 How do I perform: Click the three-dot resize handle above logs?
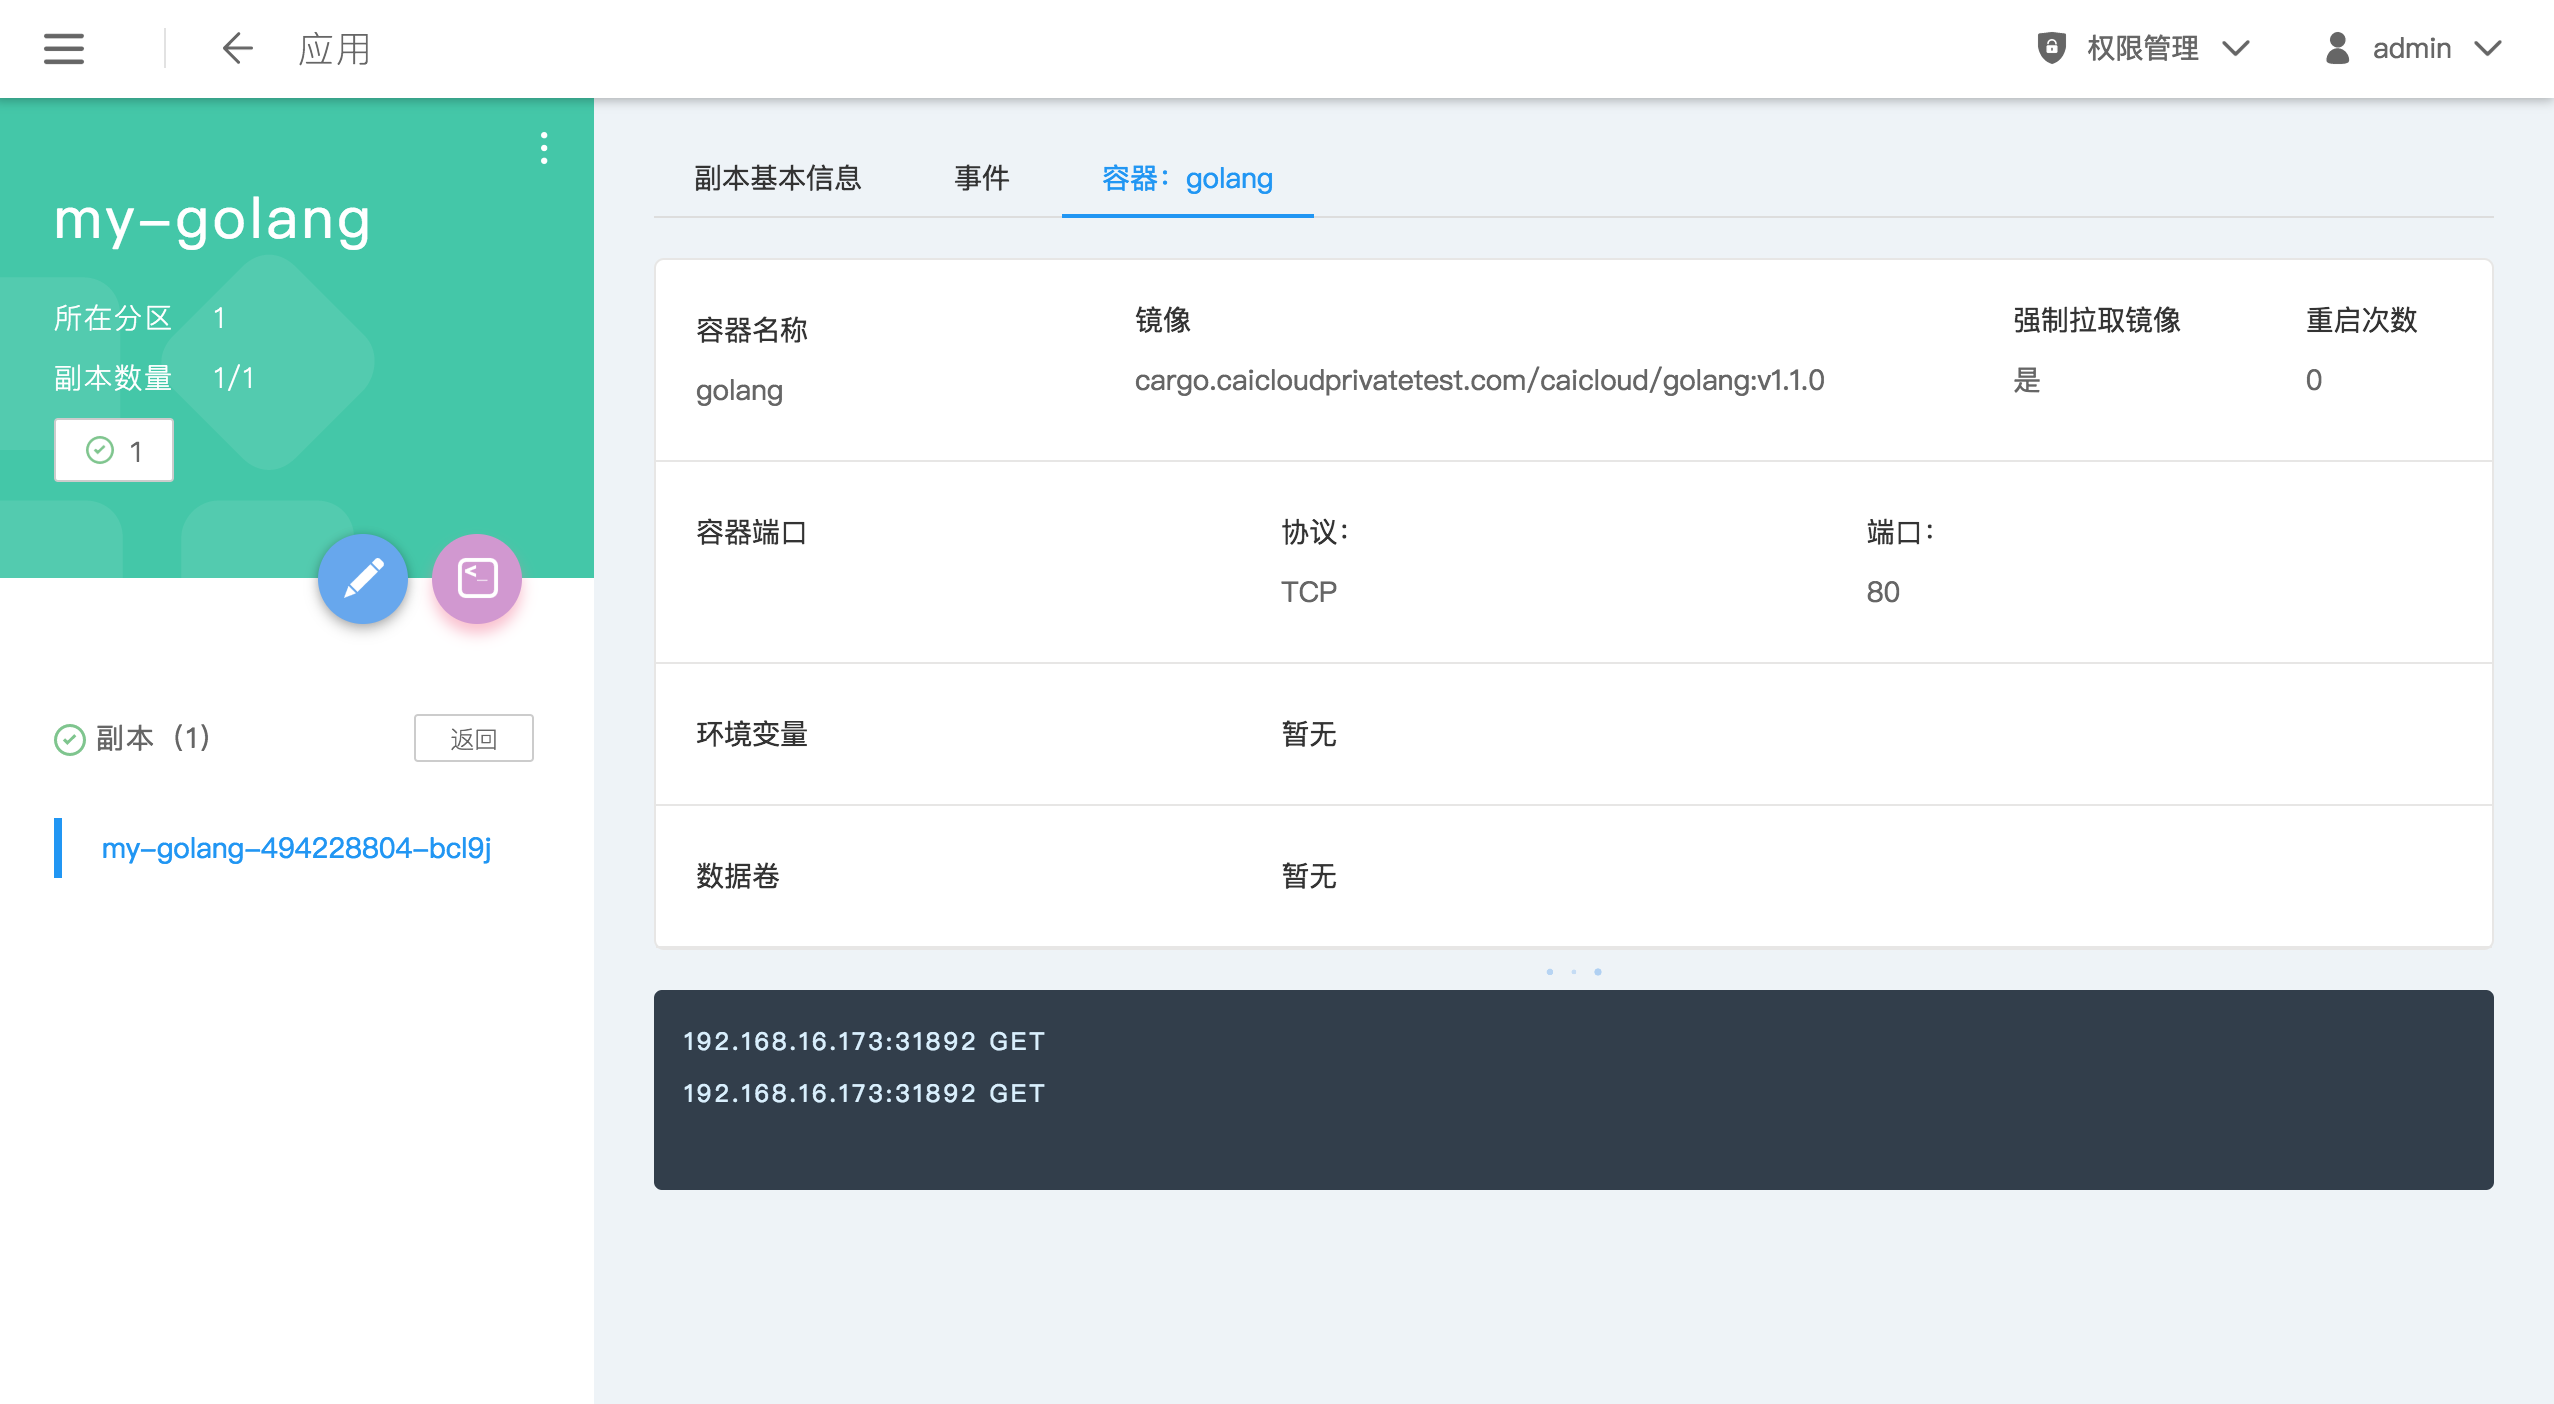(1573, 971)
